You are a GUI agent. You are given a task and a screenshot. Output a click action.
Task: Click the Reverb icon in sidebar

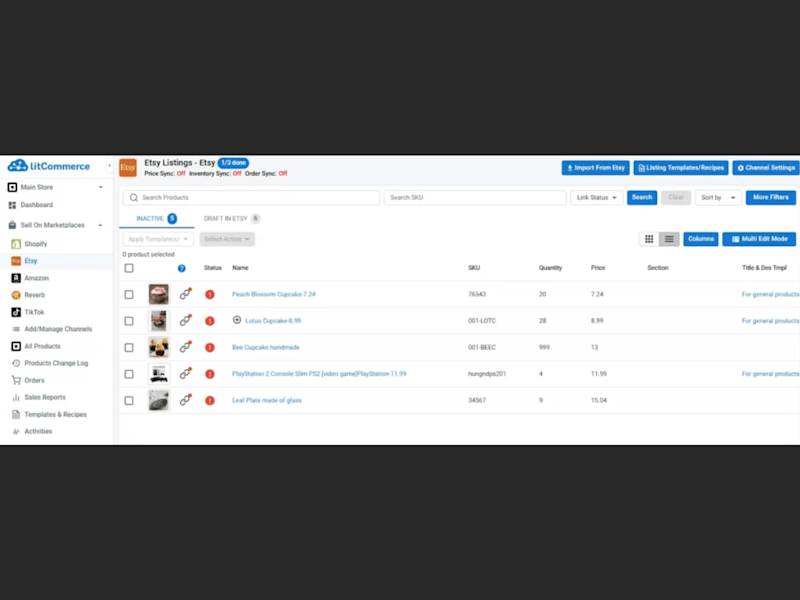point(16,295)
